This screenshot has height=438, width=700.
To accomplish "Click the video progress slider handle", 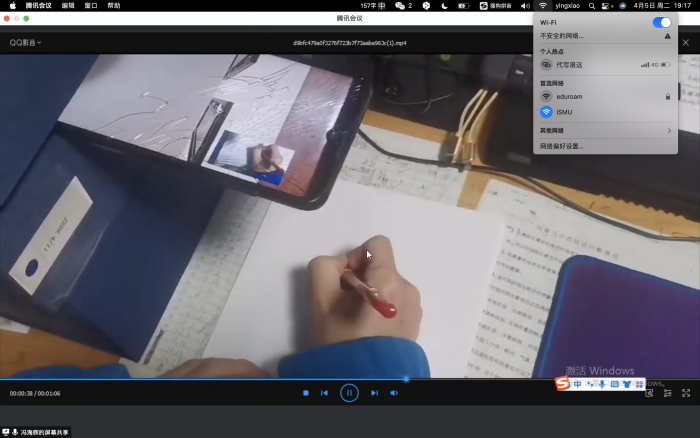I will pyautogui.click(x=406, y=379).
